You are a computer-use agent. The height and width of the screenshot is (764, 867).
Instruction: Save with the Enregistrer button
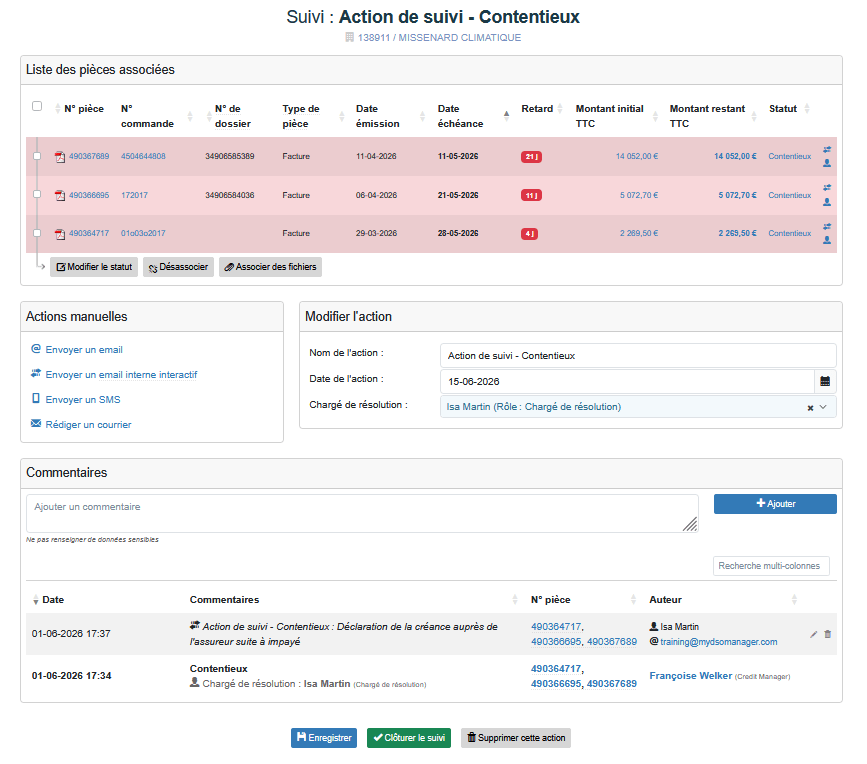tap(324, 738)
